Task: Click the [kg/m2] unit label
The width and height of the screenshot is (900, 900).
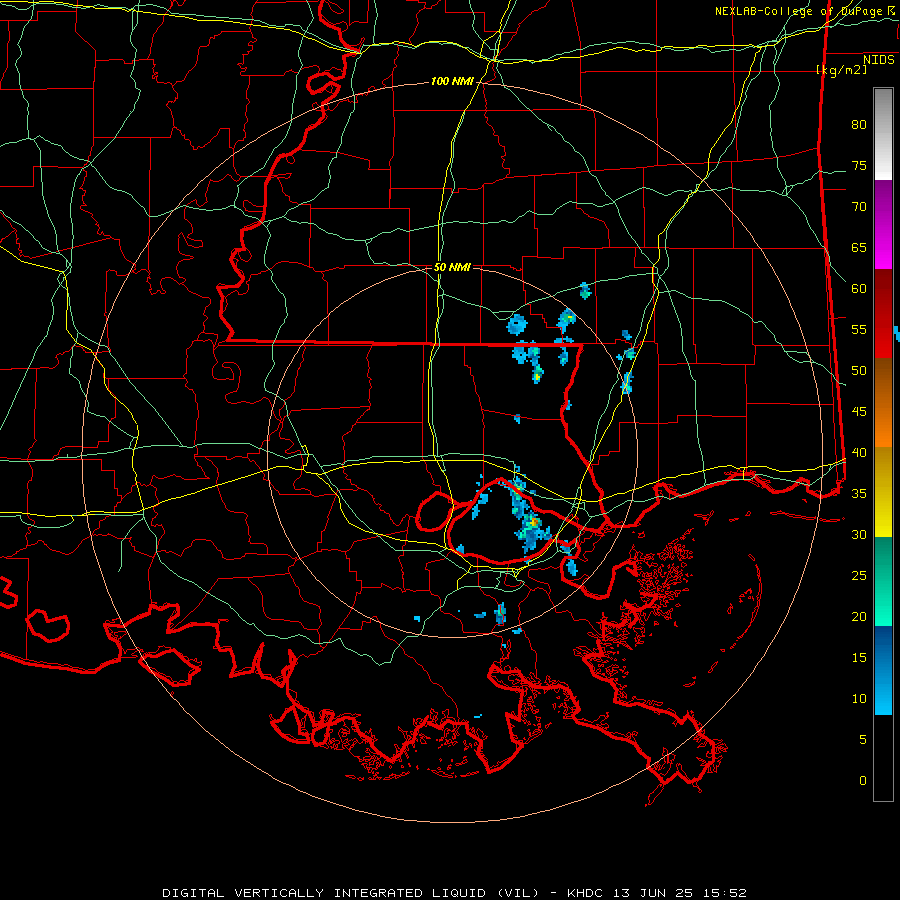Action: point(841,70)
